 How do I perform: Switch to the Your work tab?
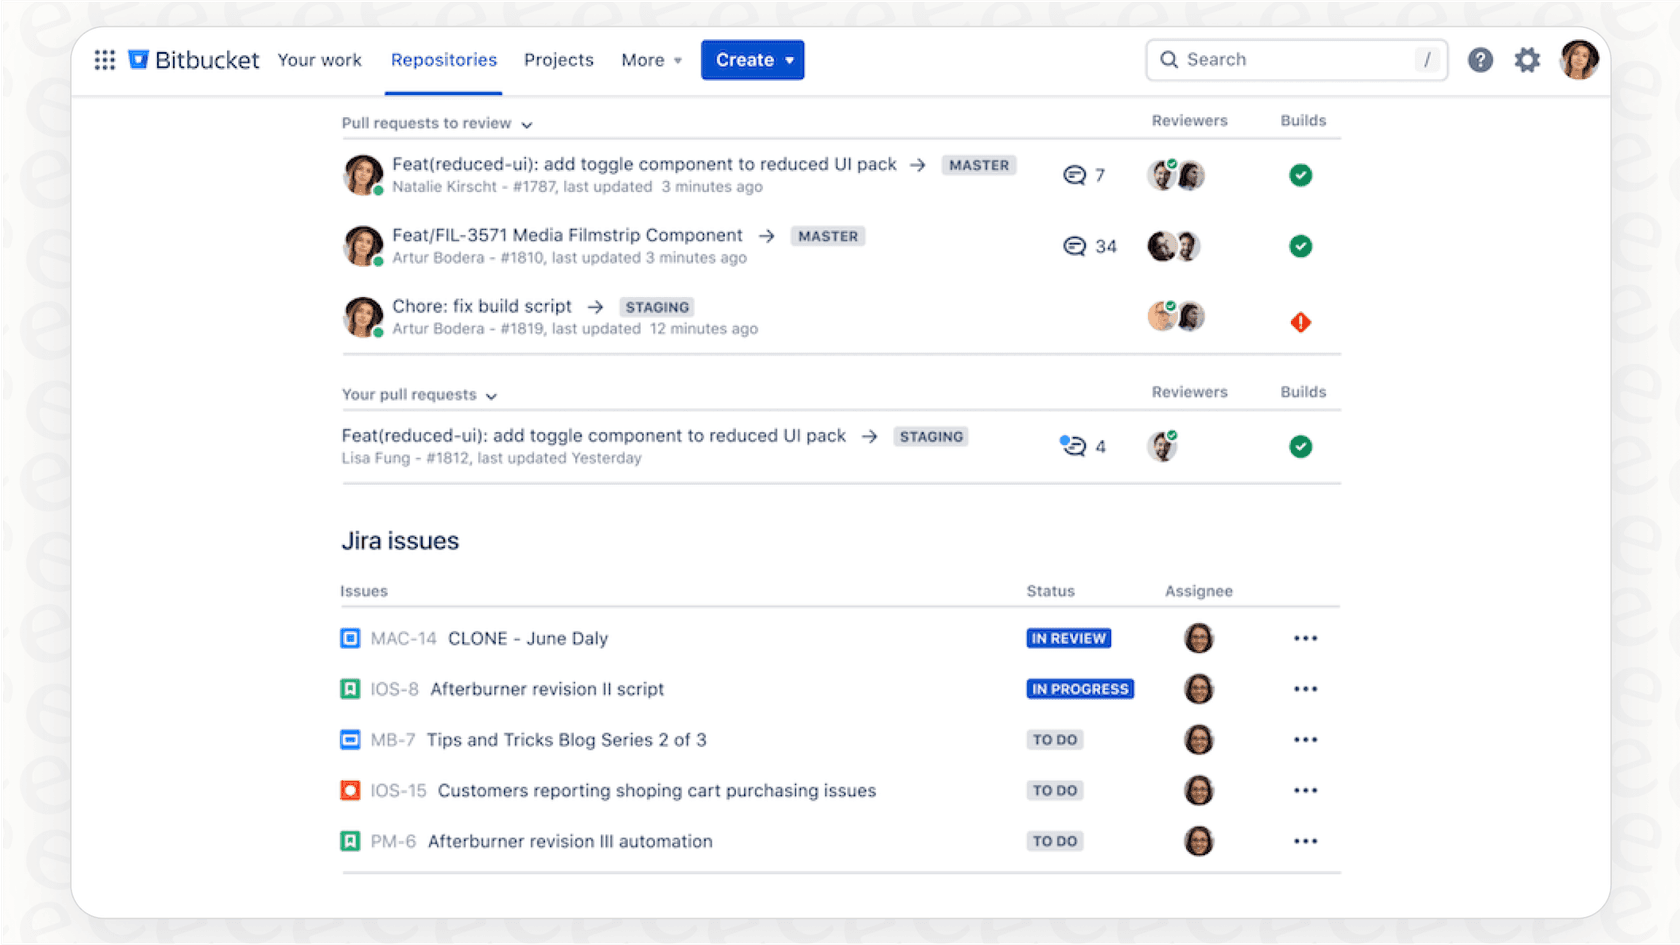coord(319,60)
